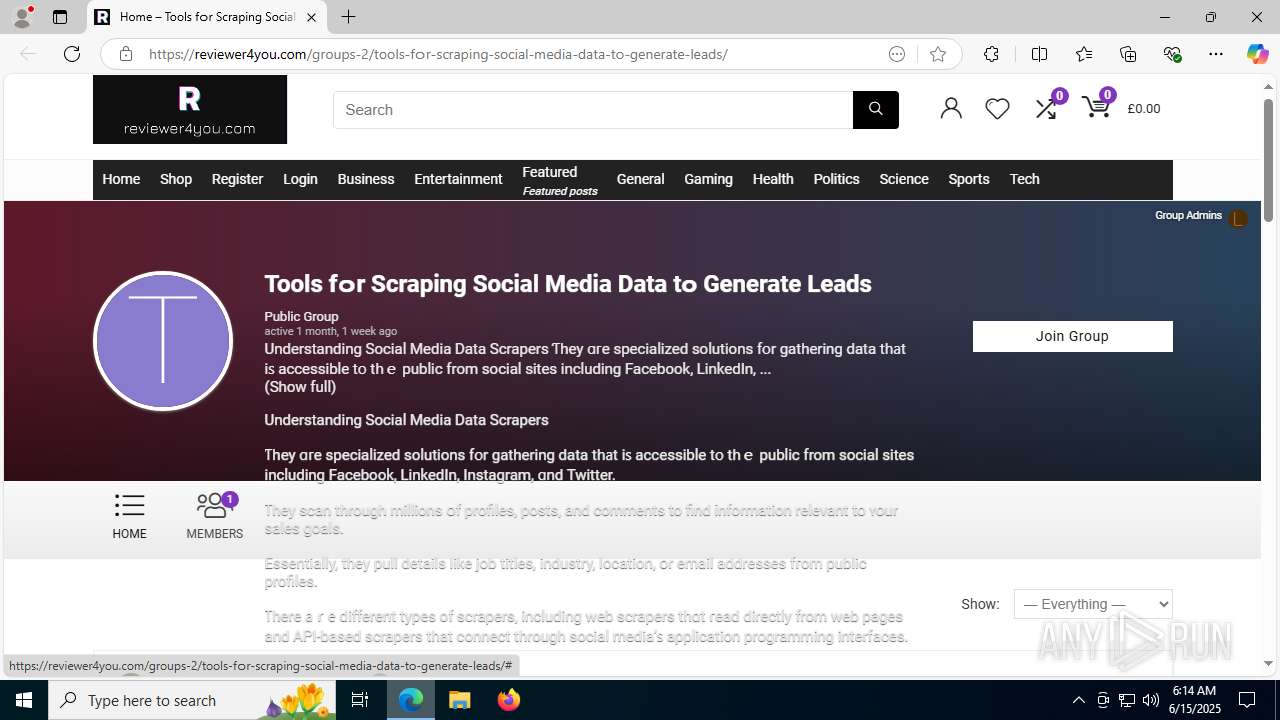Click the taskbar search box
The image size is (1280, 720).
pyautogui.click(x=190, y=700)
